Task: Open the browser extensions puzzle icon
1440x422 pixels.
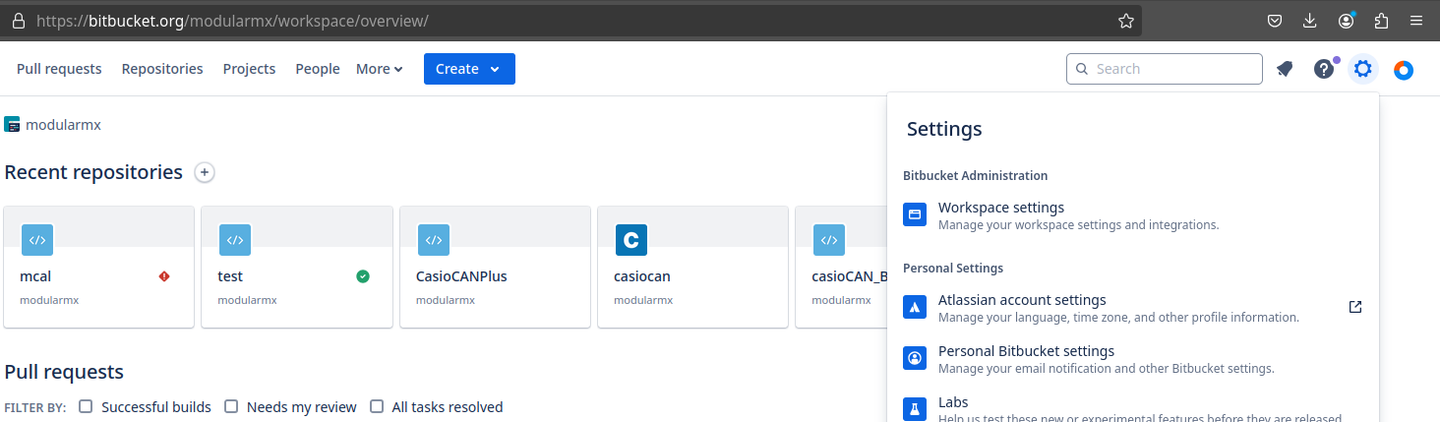Action: 1381,21
